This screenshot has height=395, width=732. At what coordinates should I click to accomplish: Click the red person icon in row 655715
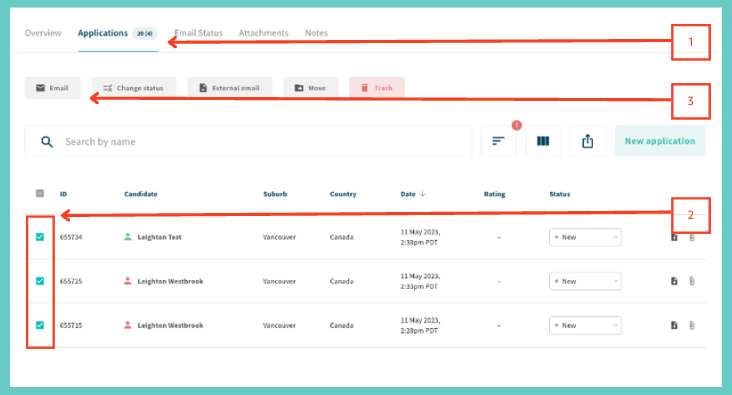pyautogui.click(x=127, y=324)
